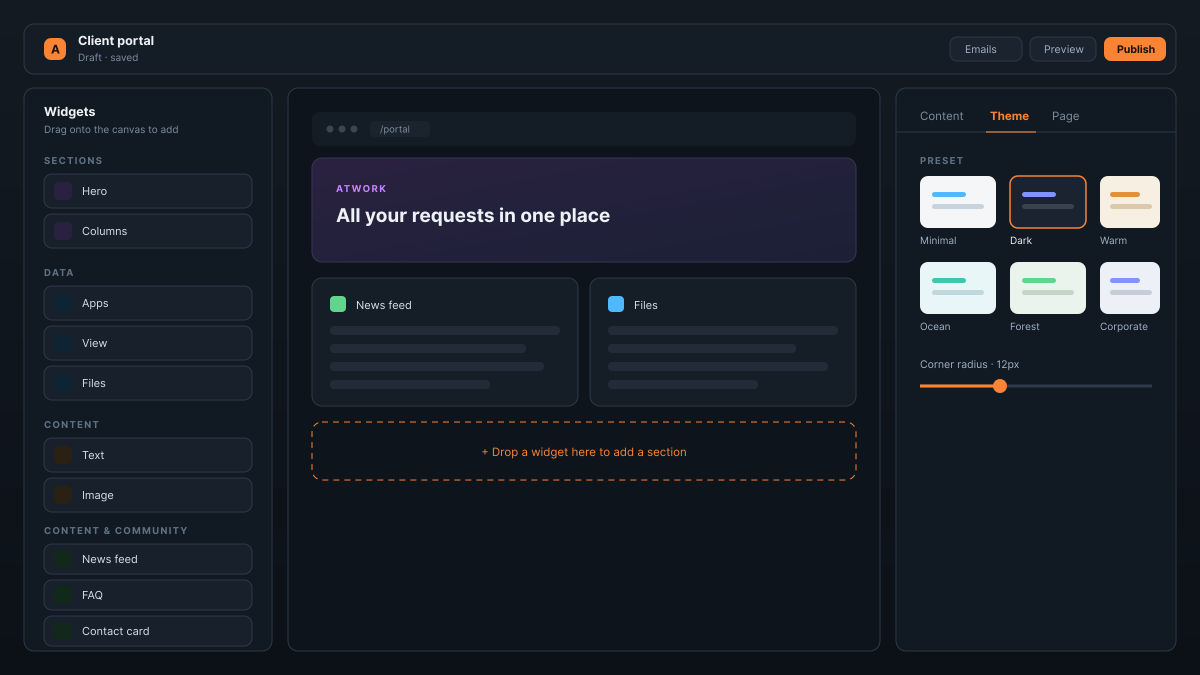Image resolution: width=1200 pixels, height=675 pixels.
Task: Apply the Minimal theme preset
Action: pos(958,202)
